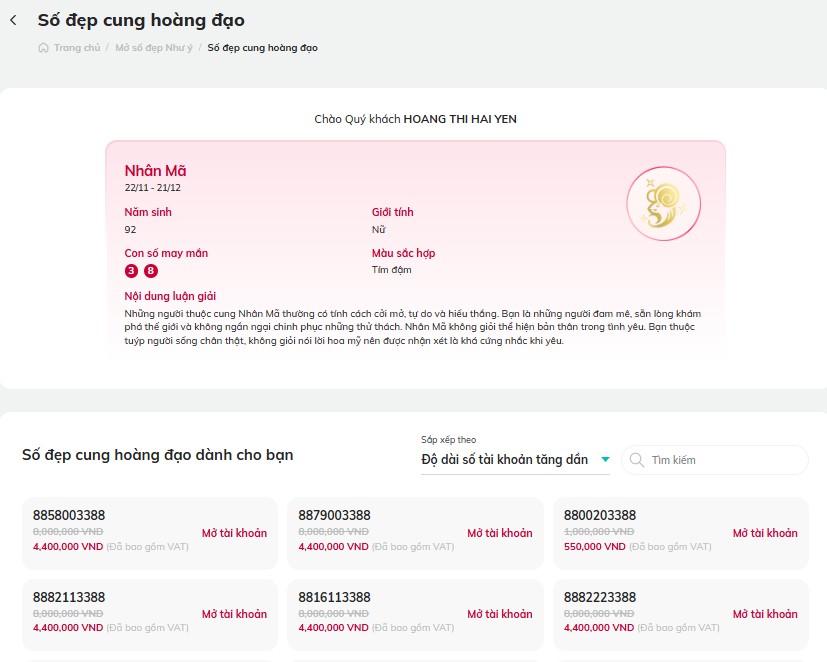827x662 pixels.
Task: Open account for number 8816113388
Action: pos(499,614)
